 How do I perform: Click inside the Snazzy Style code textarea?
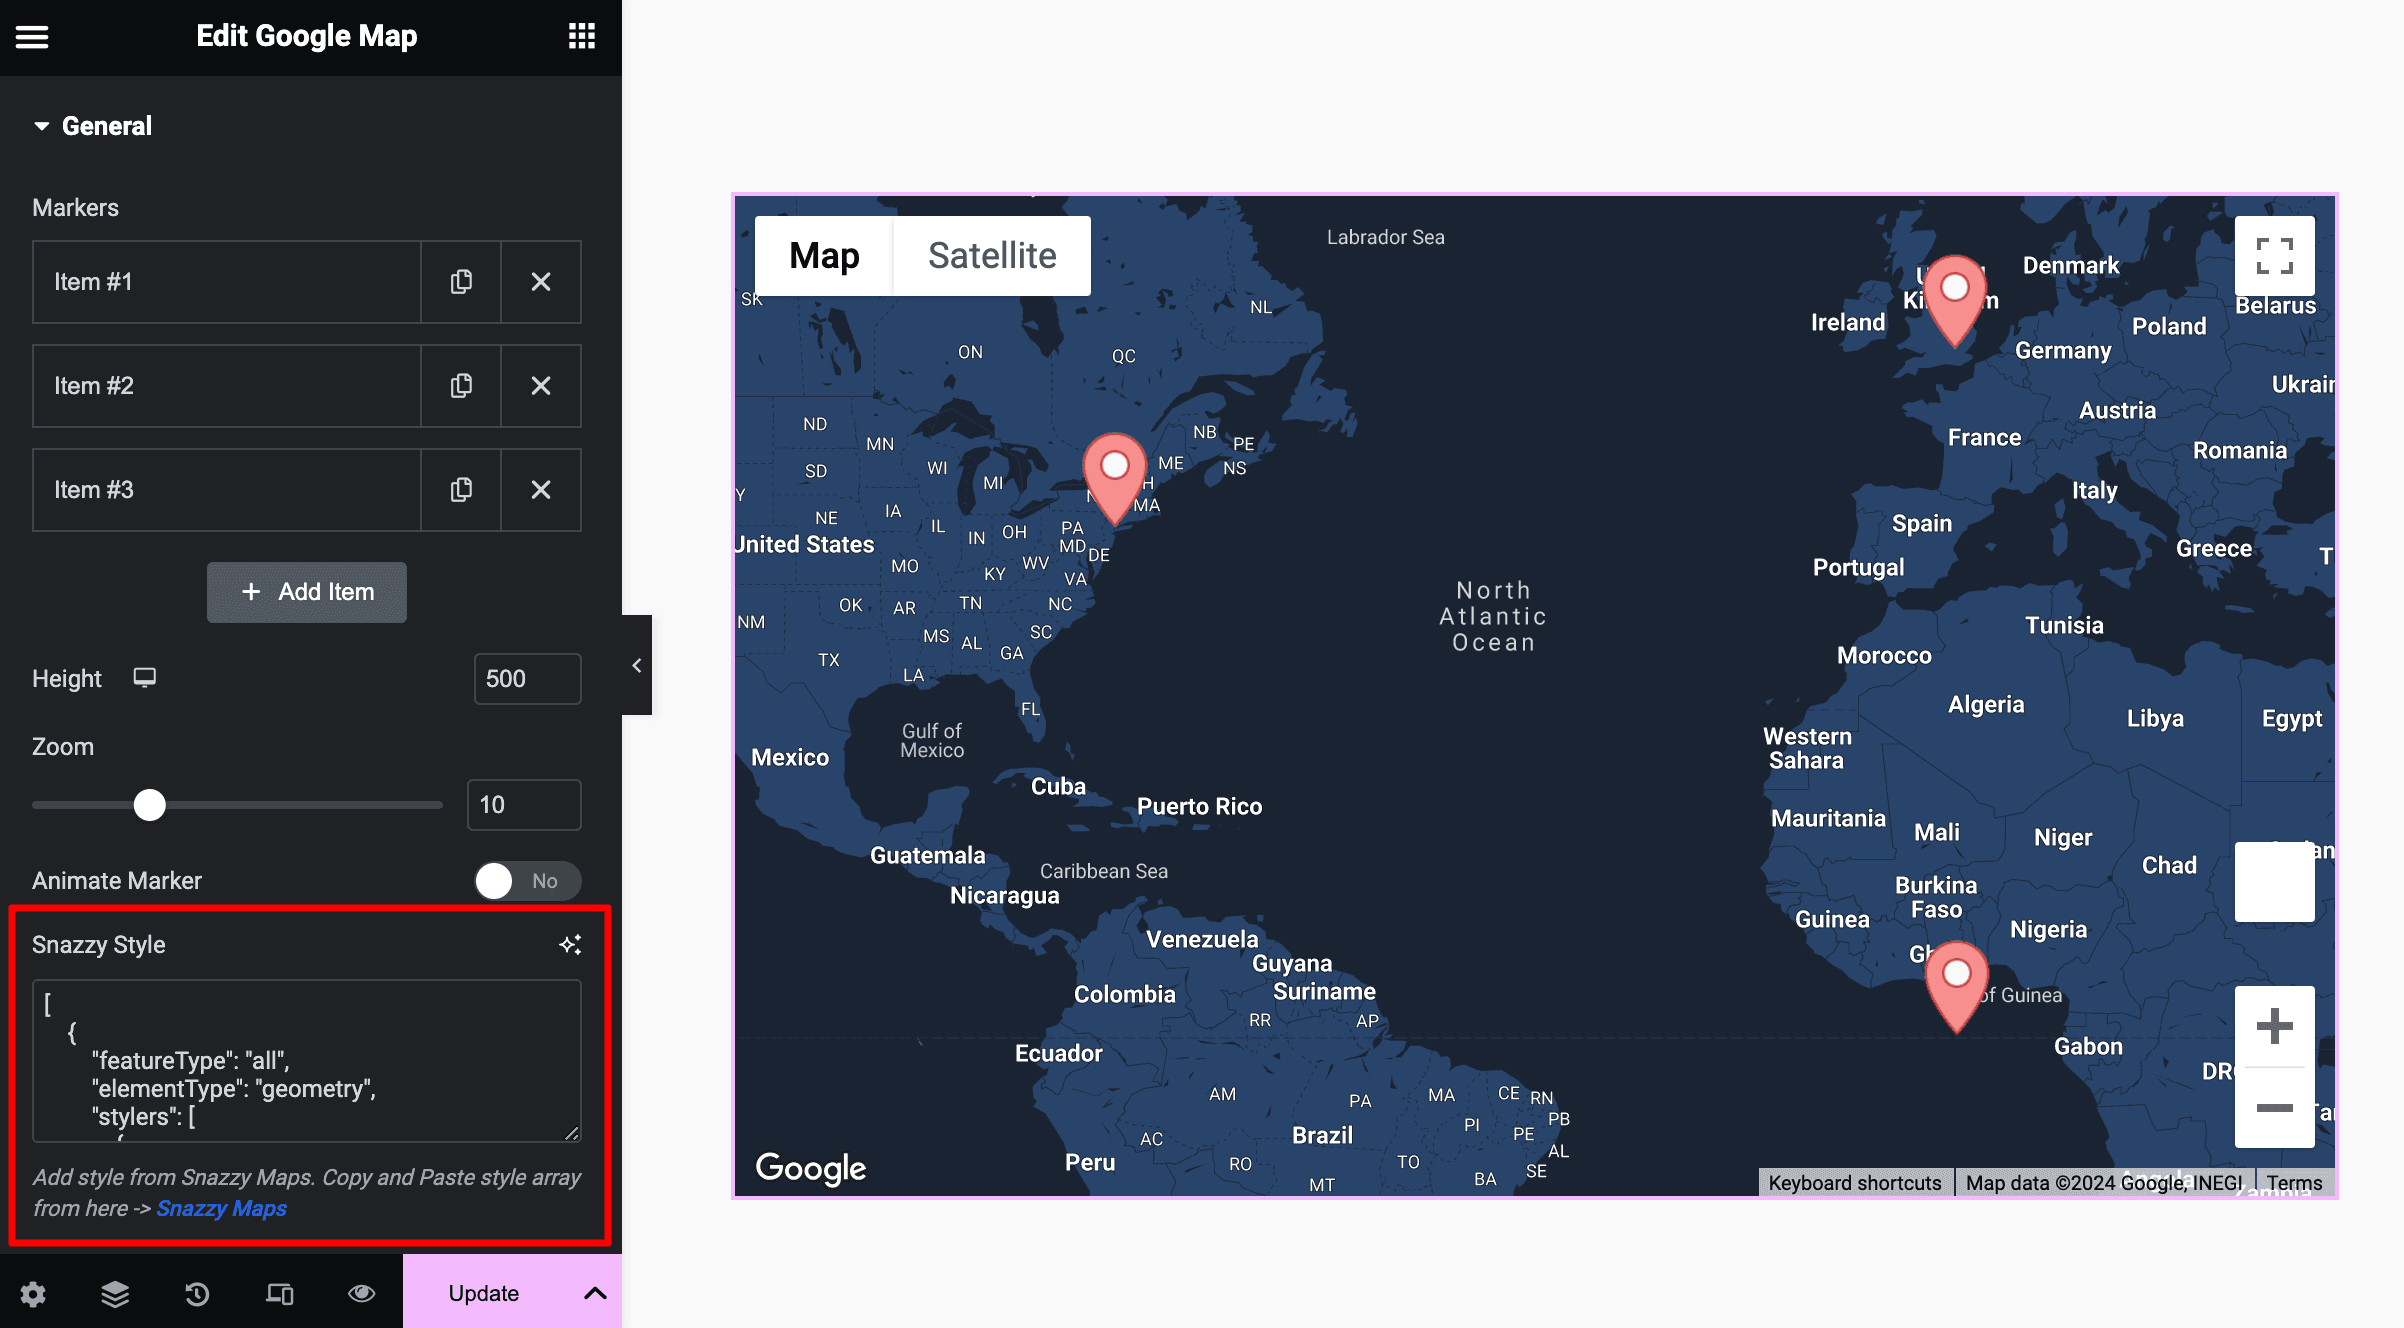(307, 1061)
